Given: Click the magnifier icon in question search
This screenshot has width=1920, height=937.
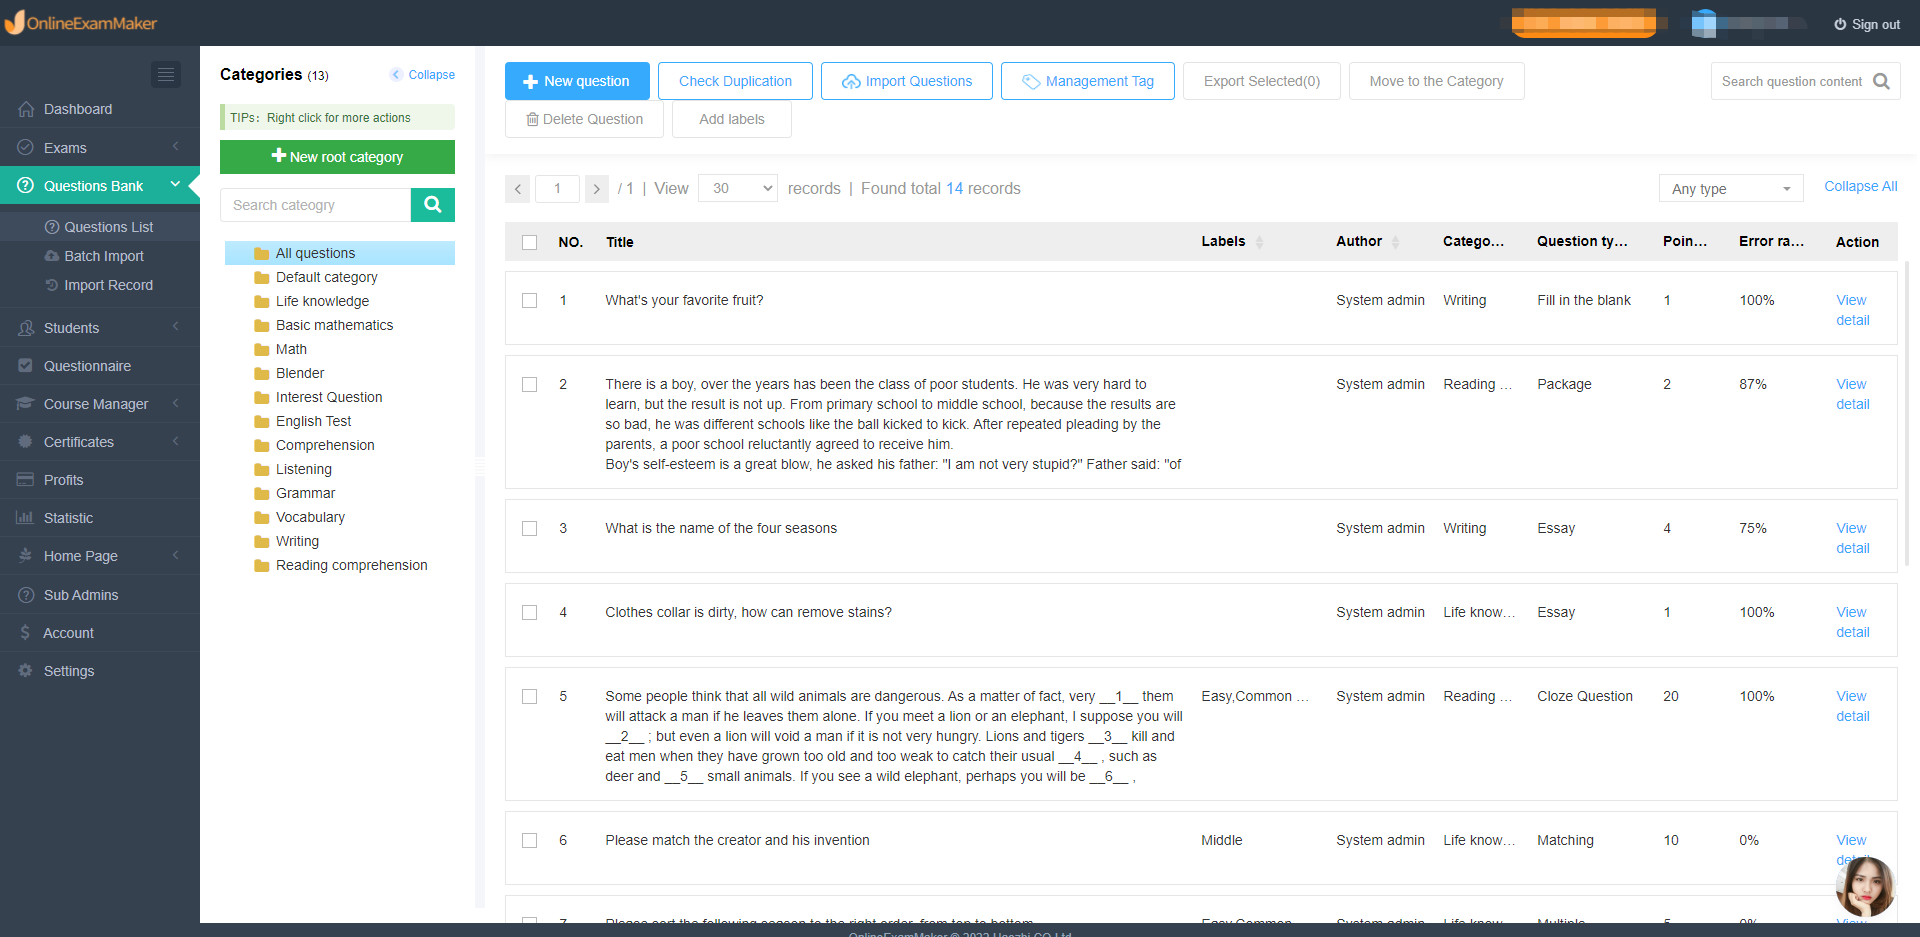Looking at the screenshot, I should click(1881, 81).
